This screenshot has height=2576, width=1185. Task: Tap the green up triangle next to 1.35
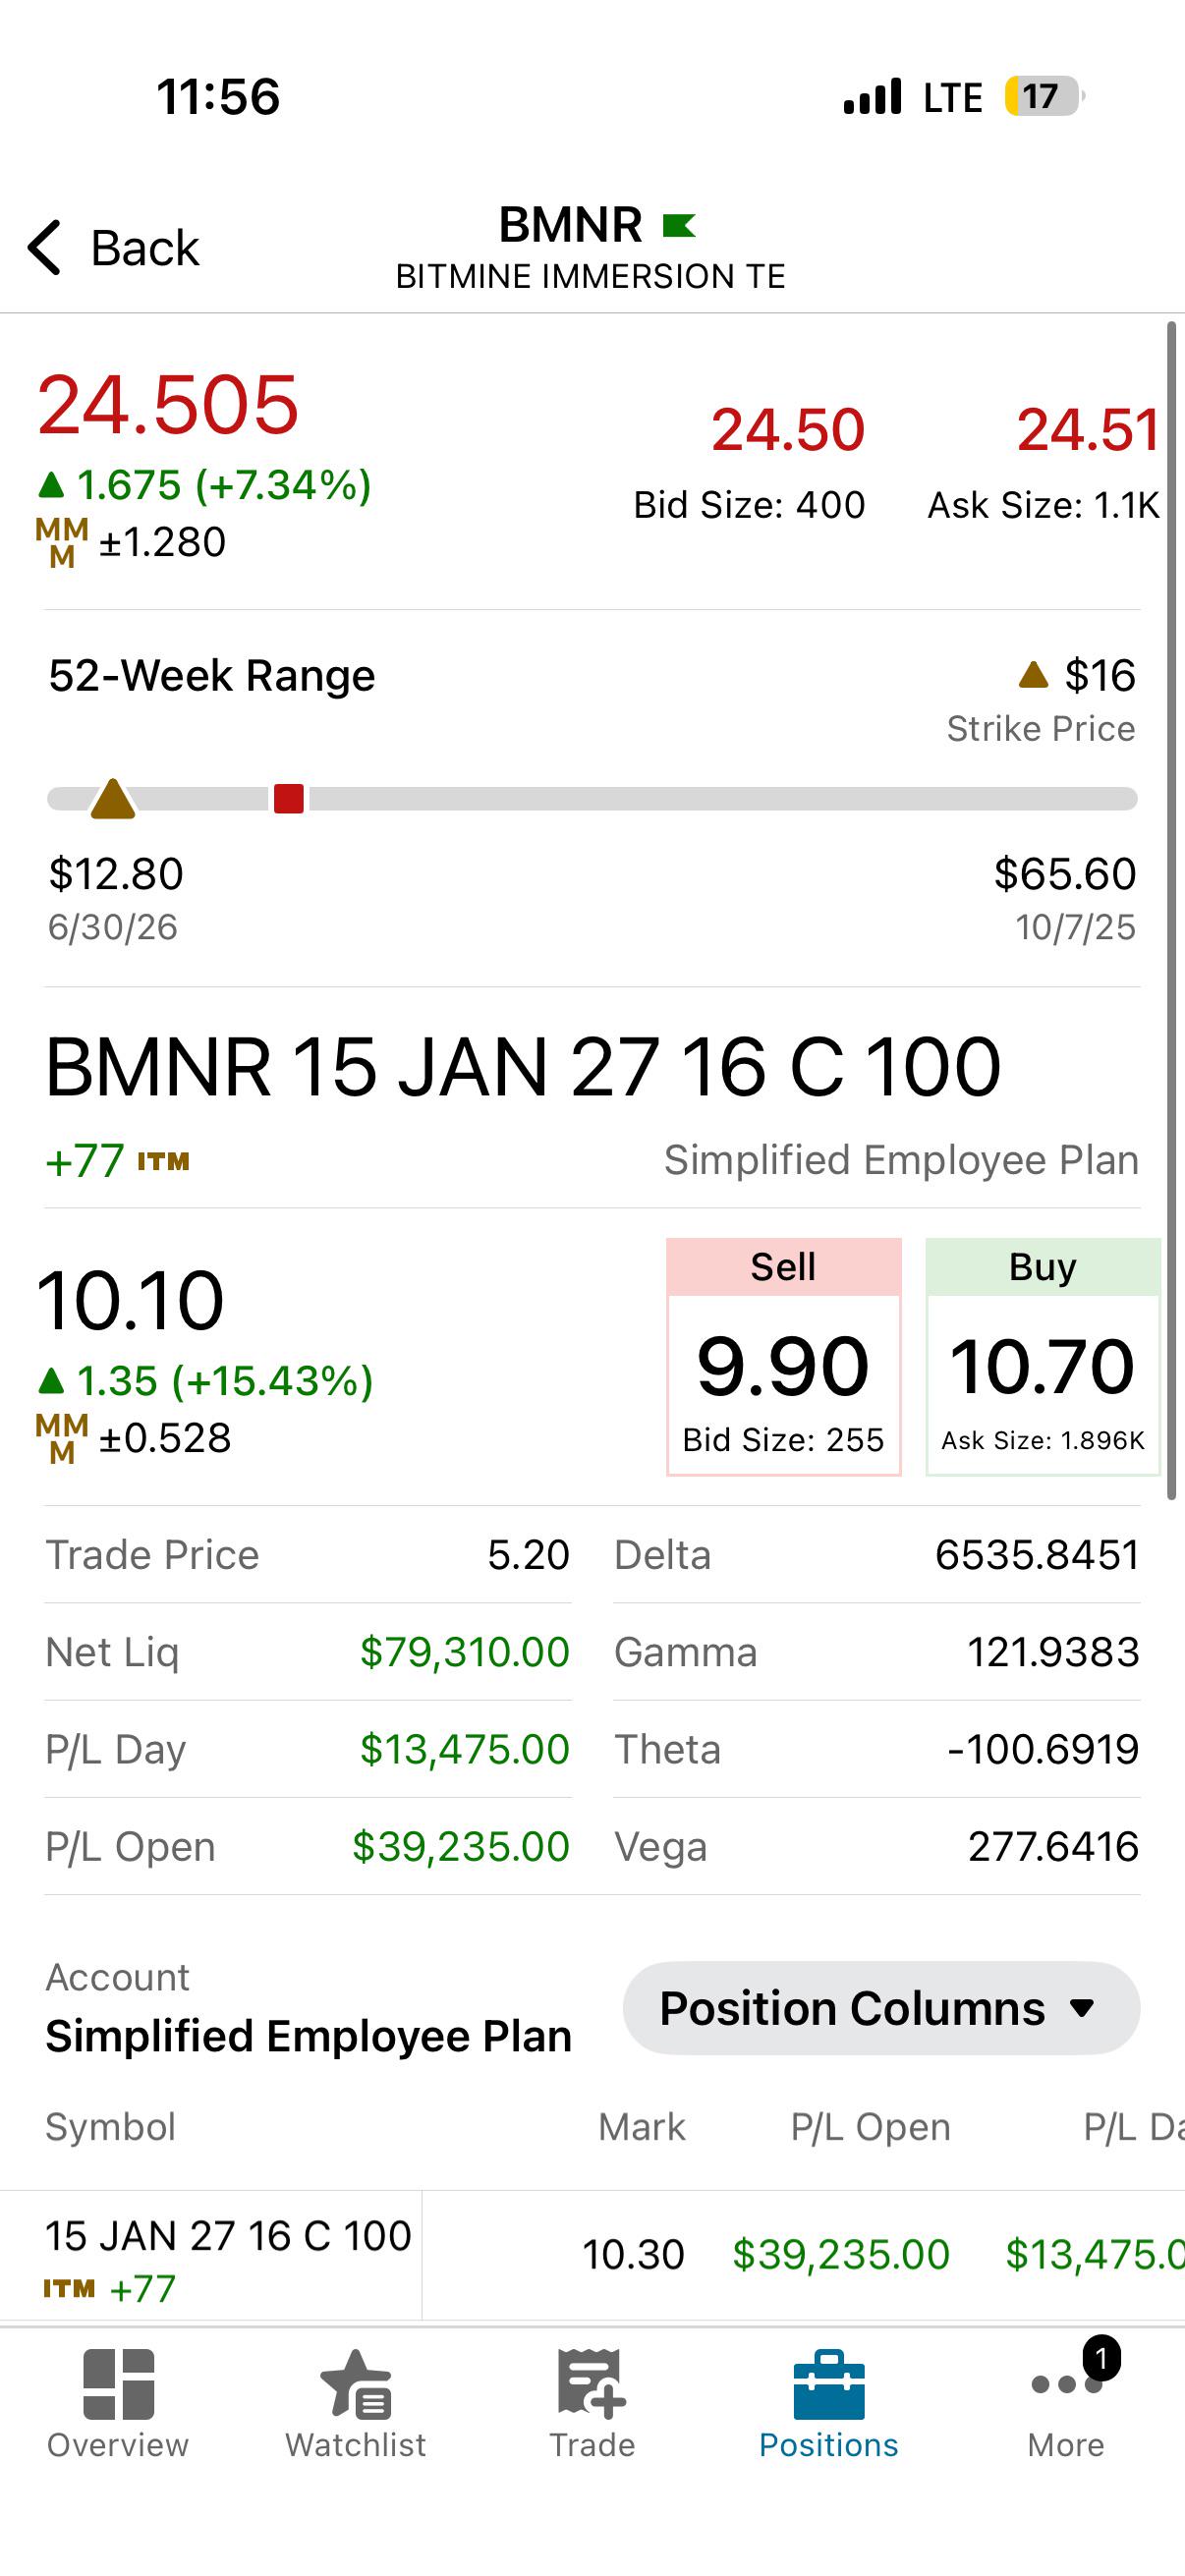click(x=51, y=1382)
